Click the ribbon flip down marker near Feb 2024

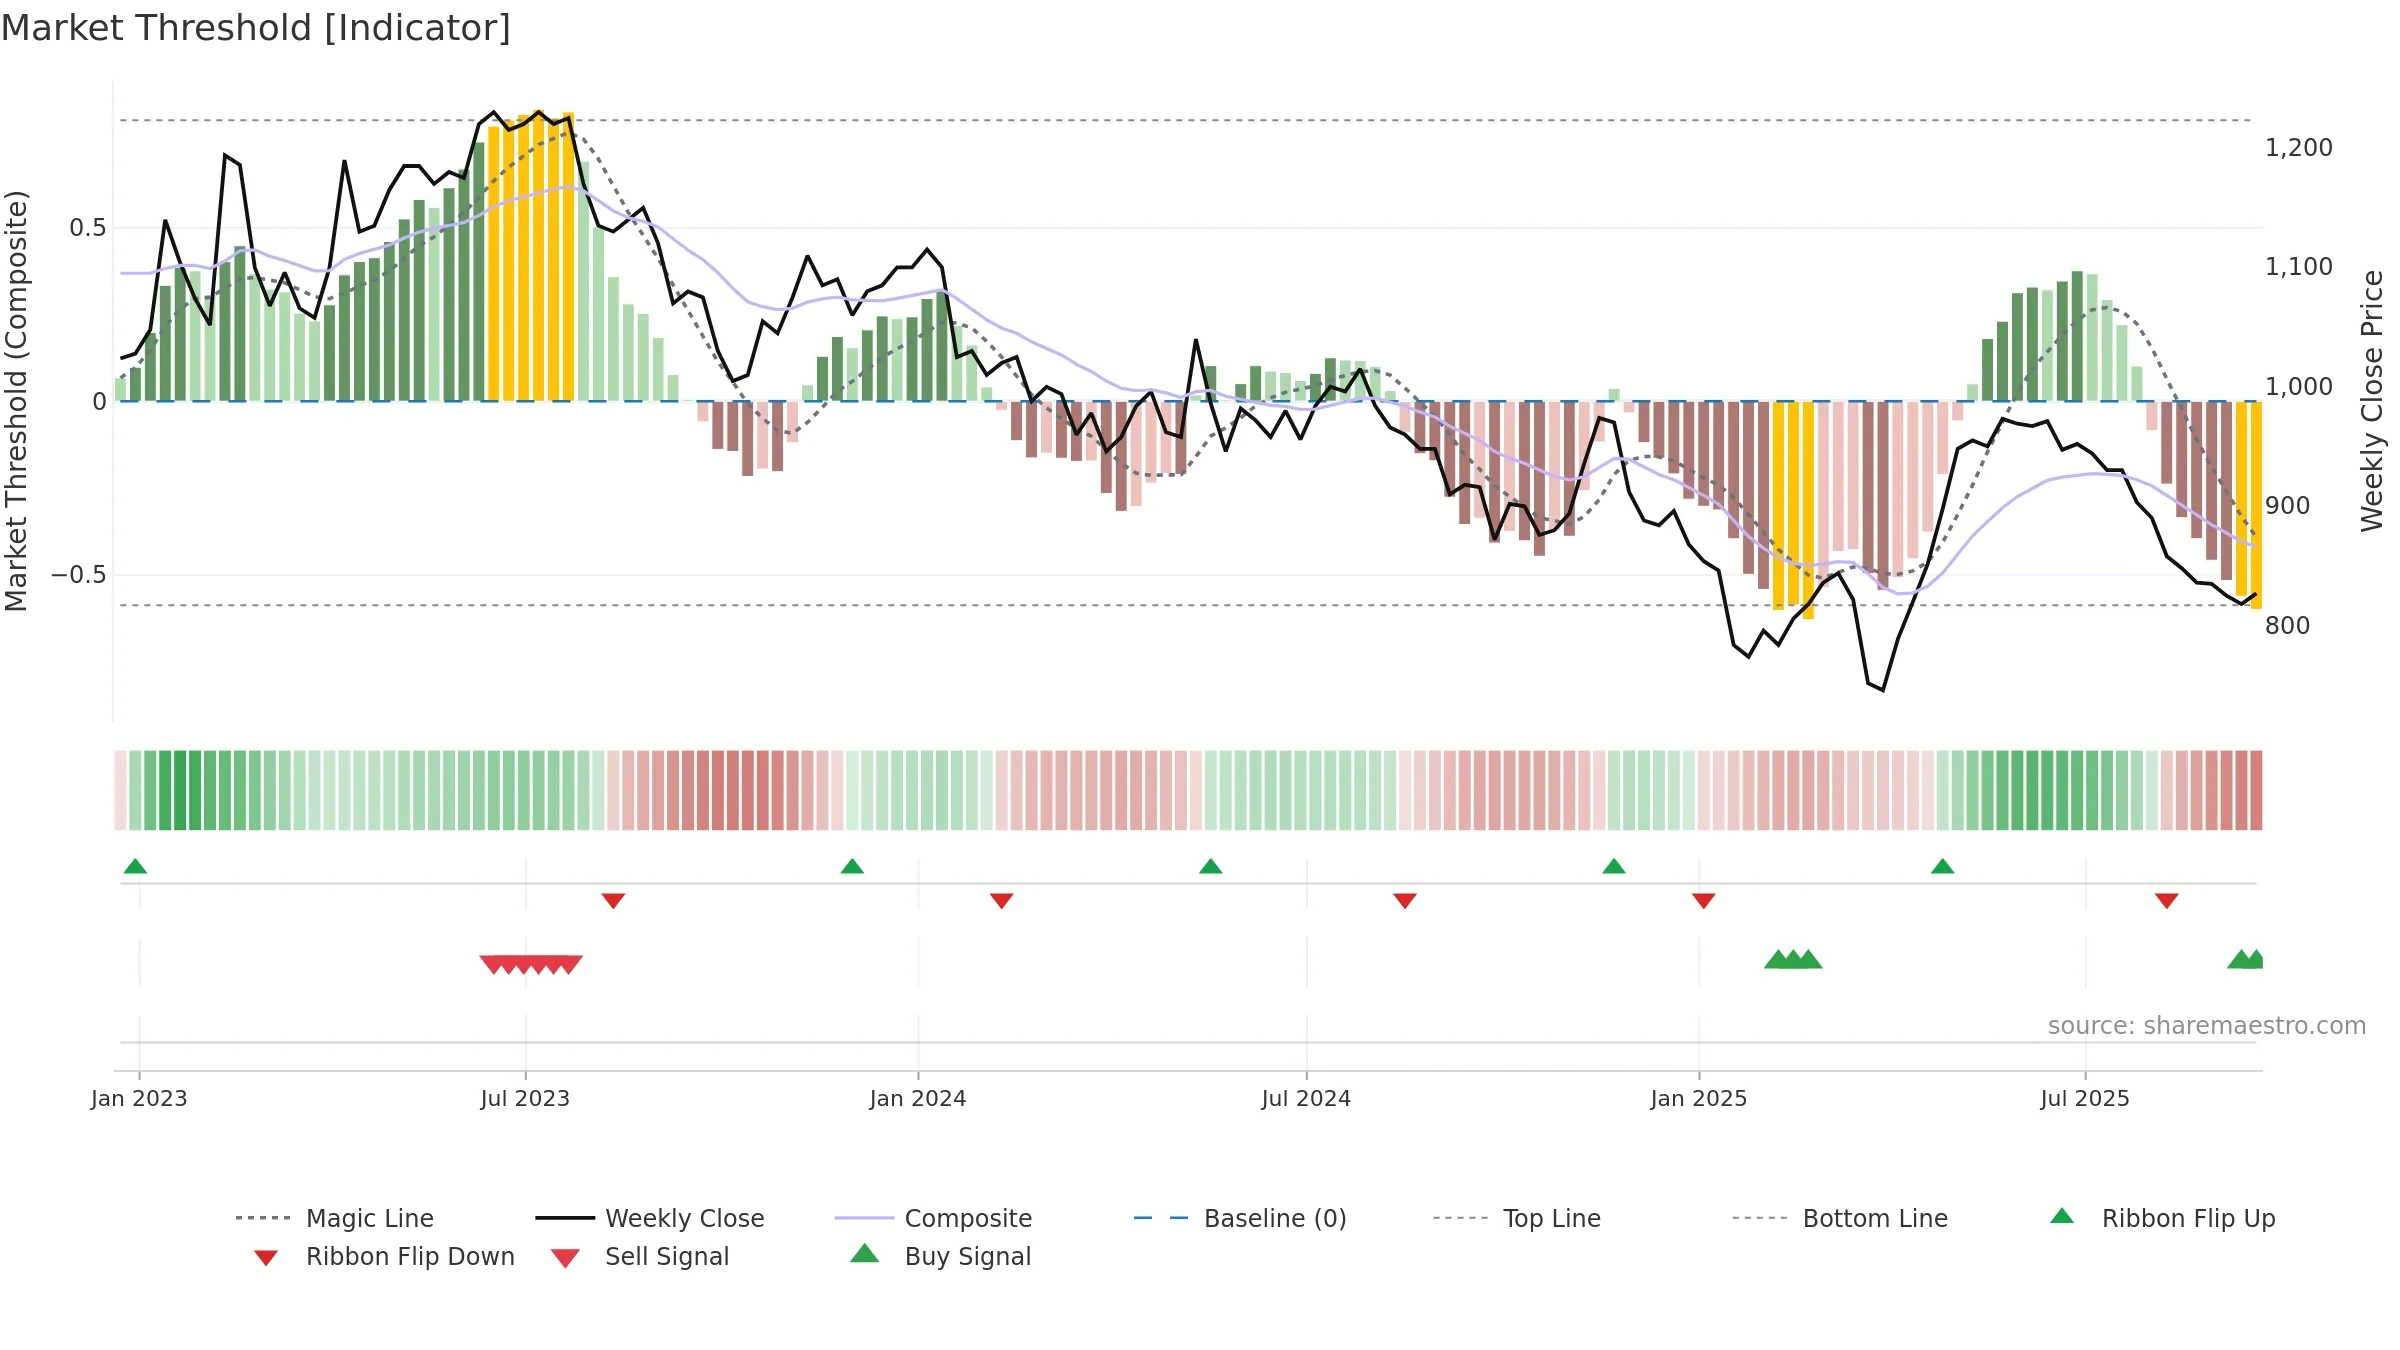click(1002, 901)
